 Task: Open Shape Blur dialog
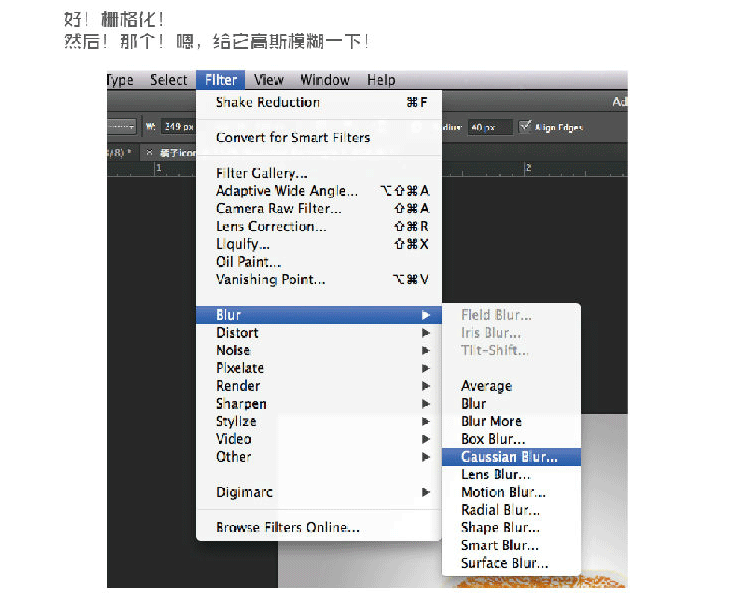click(x=511, y=528)
